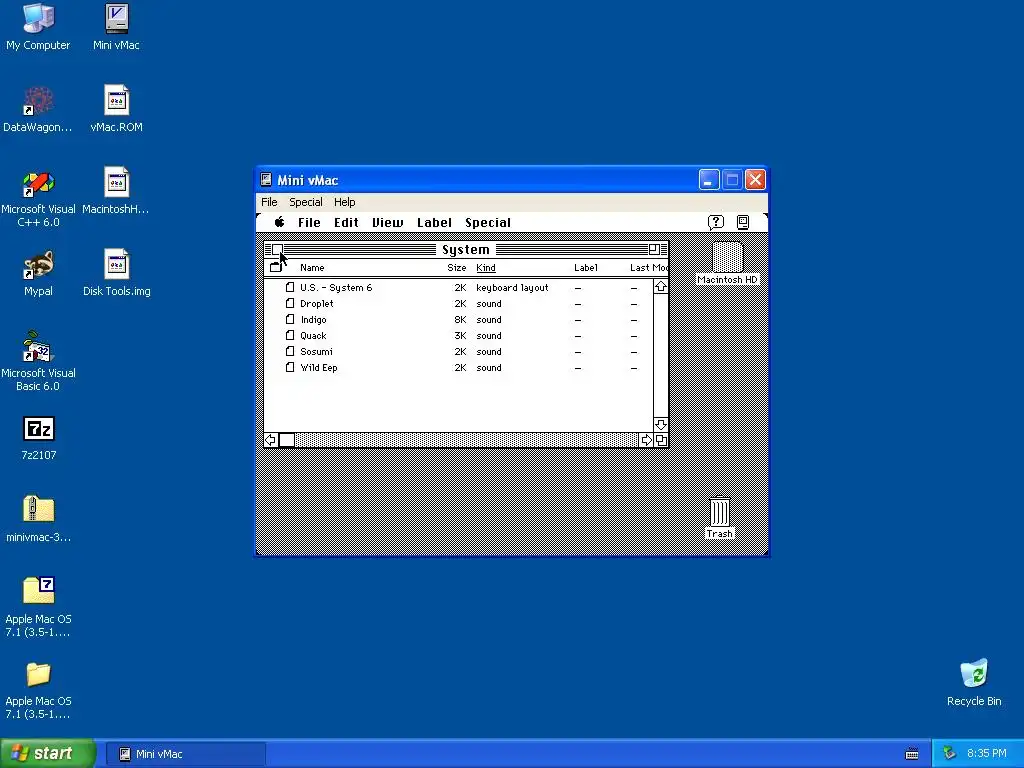Open Mini vMac window File menu
This screenshot has height=768, width=1024.
point(269,202)
